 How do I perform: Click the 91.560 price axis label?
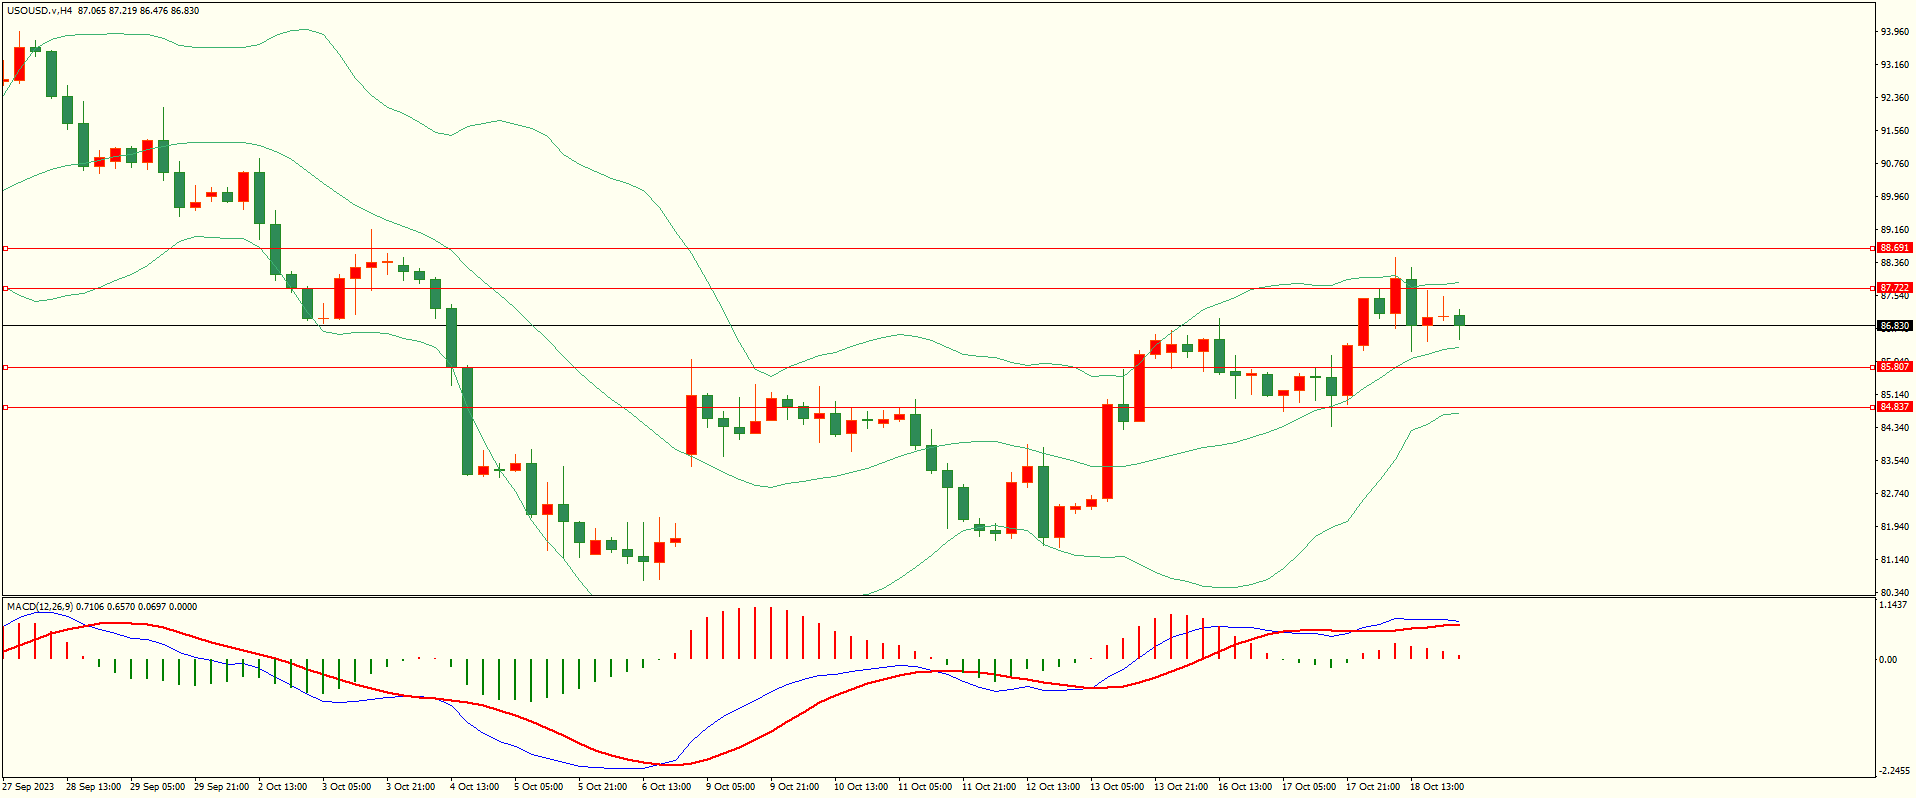(x=1895, y=131)
